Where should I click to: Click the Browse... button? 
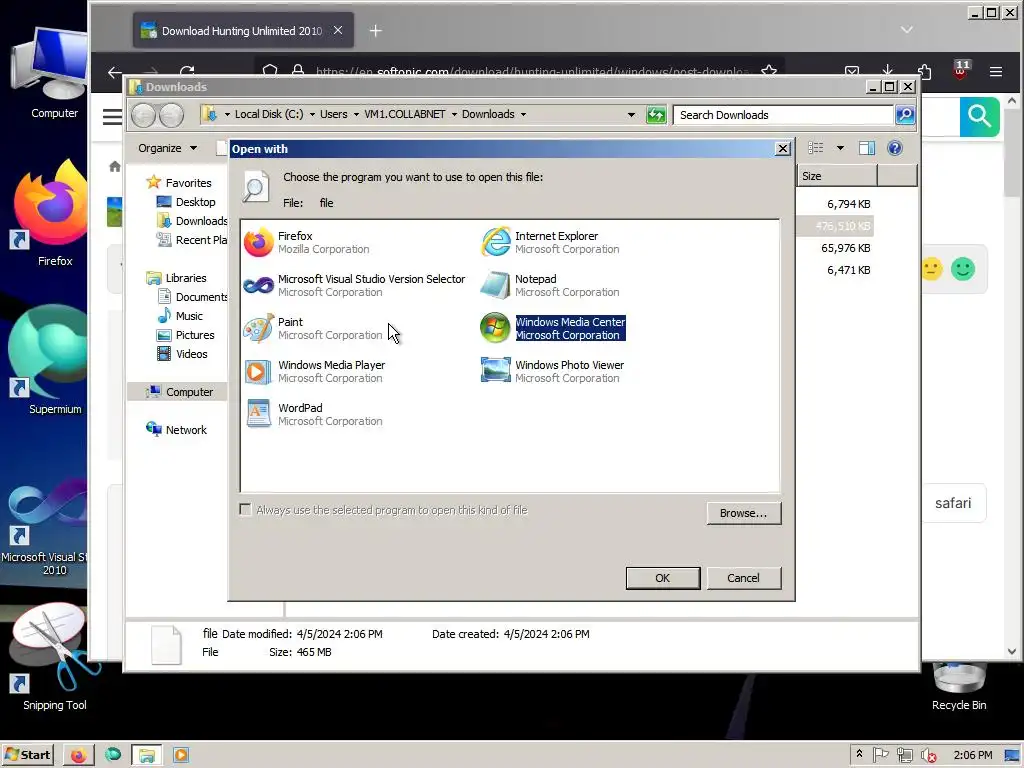743,513
